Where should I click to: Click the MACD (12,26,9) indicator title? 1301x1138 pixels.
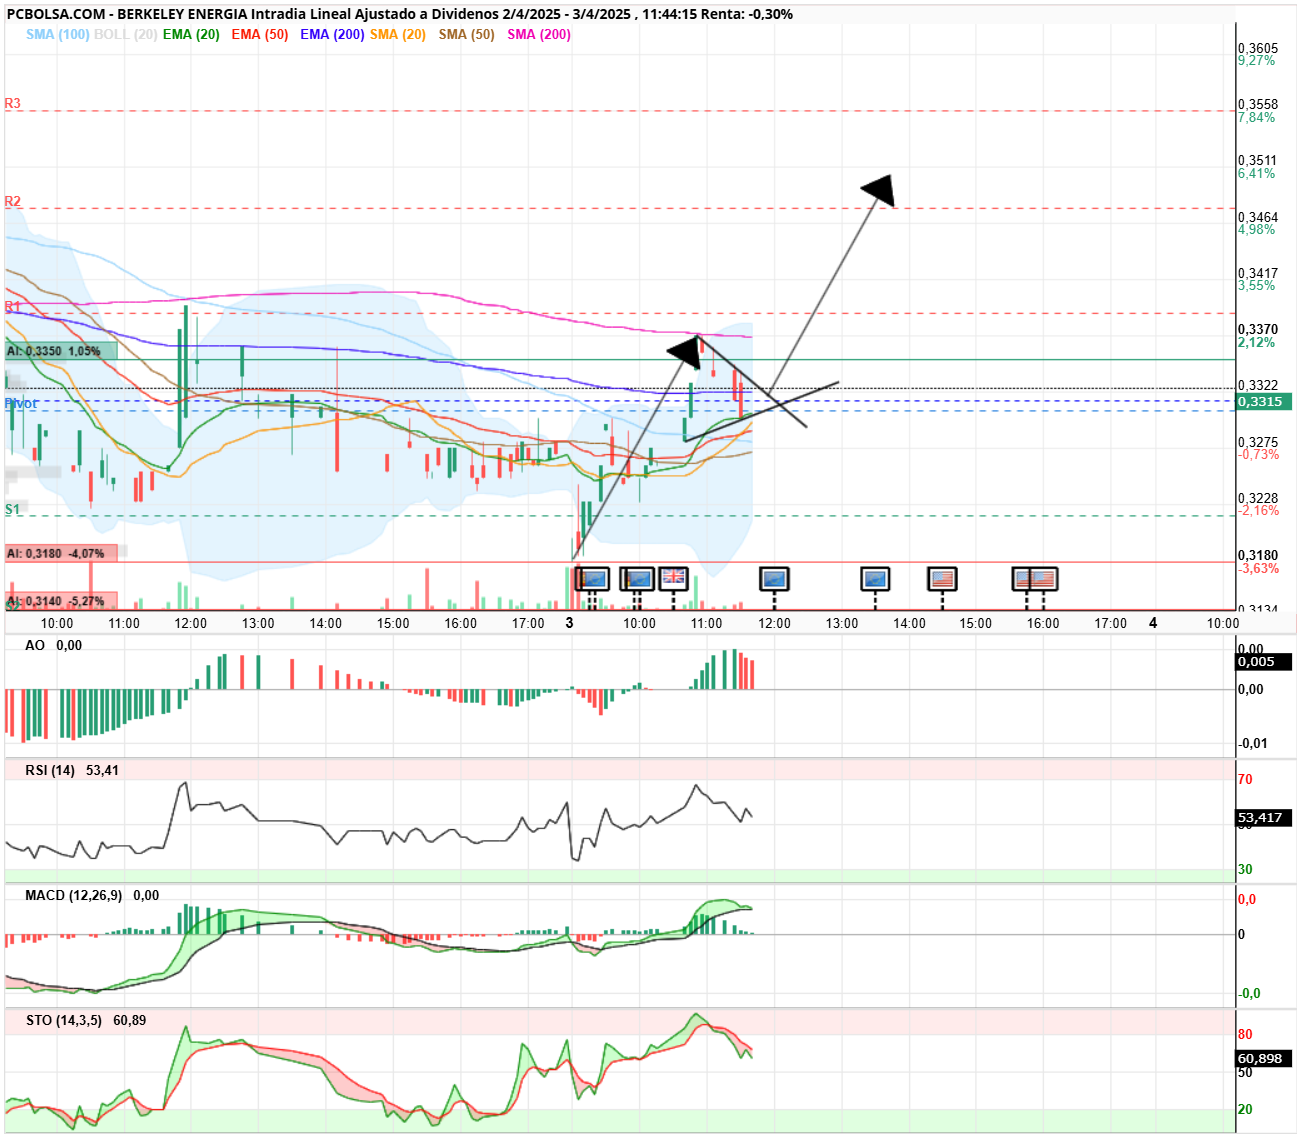click(x=74, y=895)
